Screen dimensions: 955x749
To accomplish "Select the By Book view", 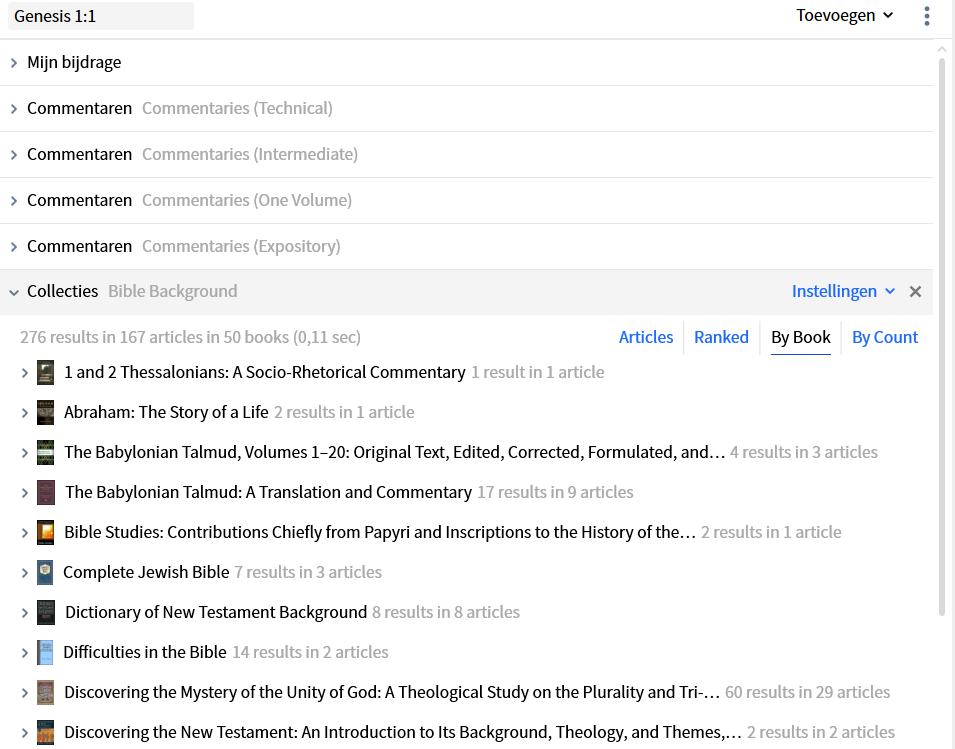I will point(800,337).
